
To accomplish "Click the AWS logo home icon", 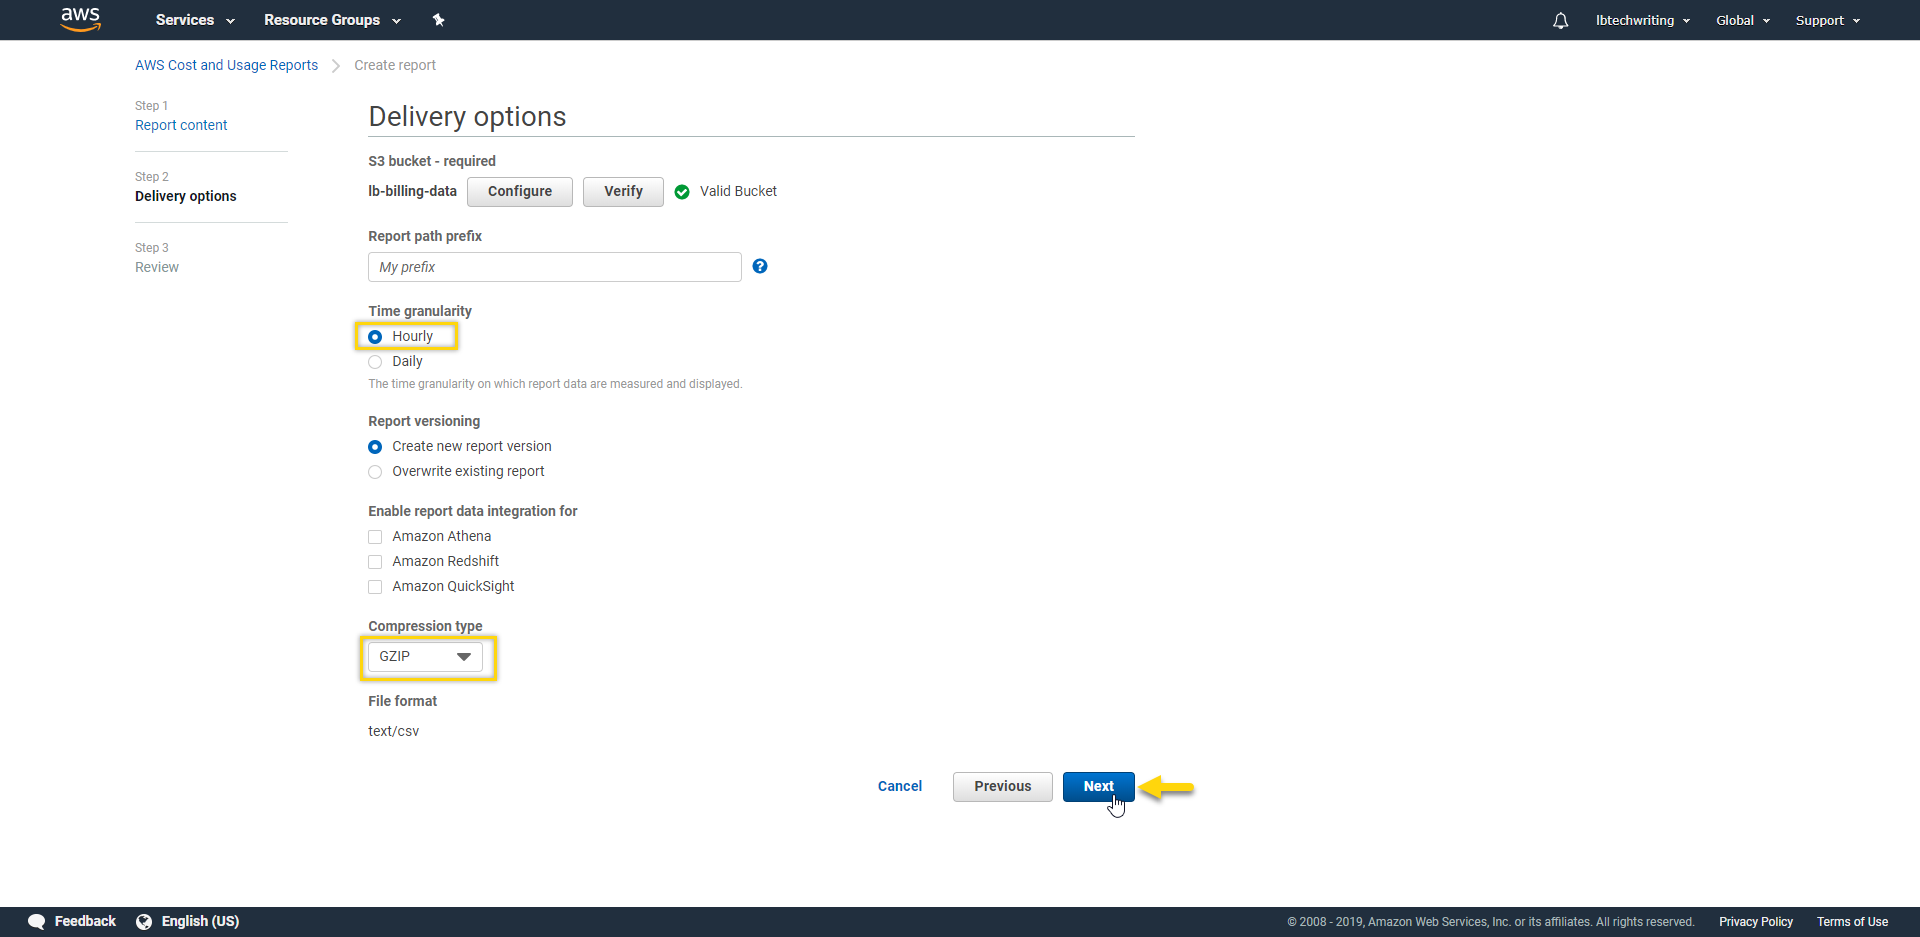I will click(80, 19).
